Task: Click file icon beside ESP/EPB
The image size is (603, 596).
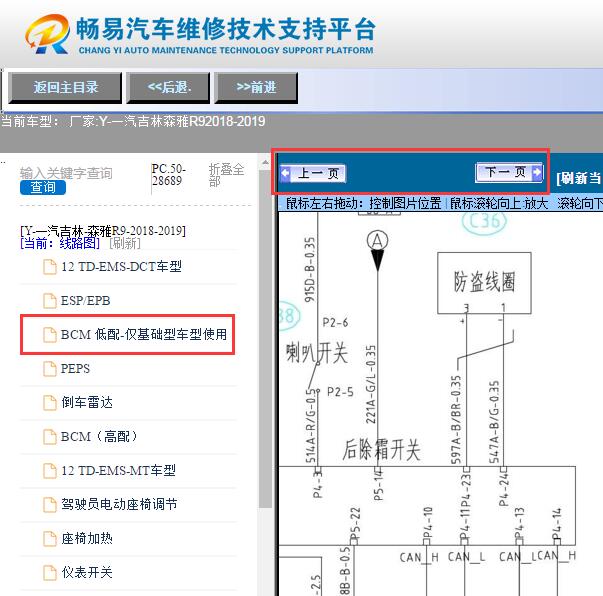Action: (50, 301)
